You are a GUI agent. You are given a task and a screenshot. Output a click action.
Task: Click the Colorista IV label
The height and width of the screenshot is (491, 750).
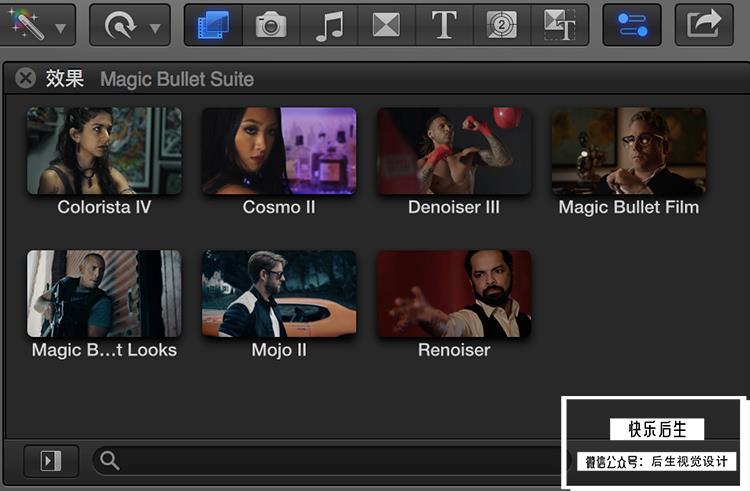click(x=104, y=207)
